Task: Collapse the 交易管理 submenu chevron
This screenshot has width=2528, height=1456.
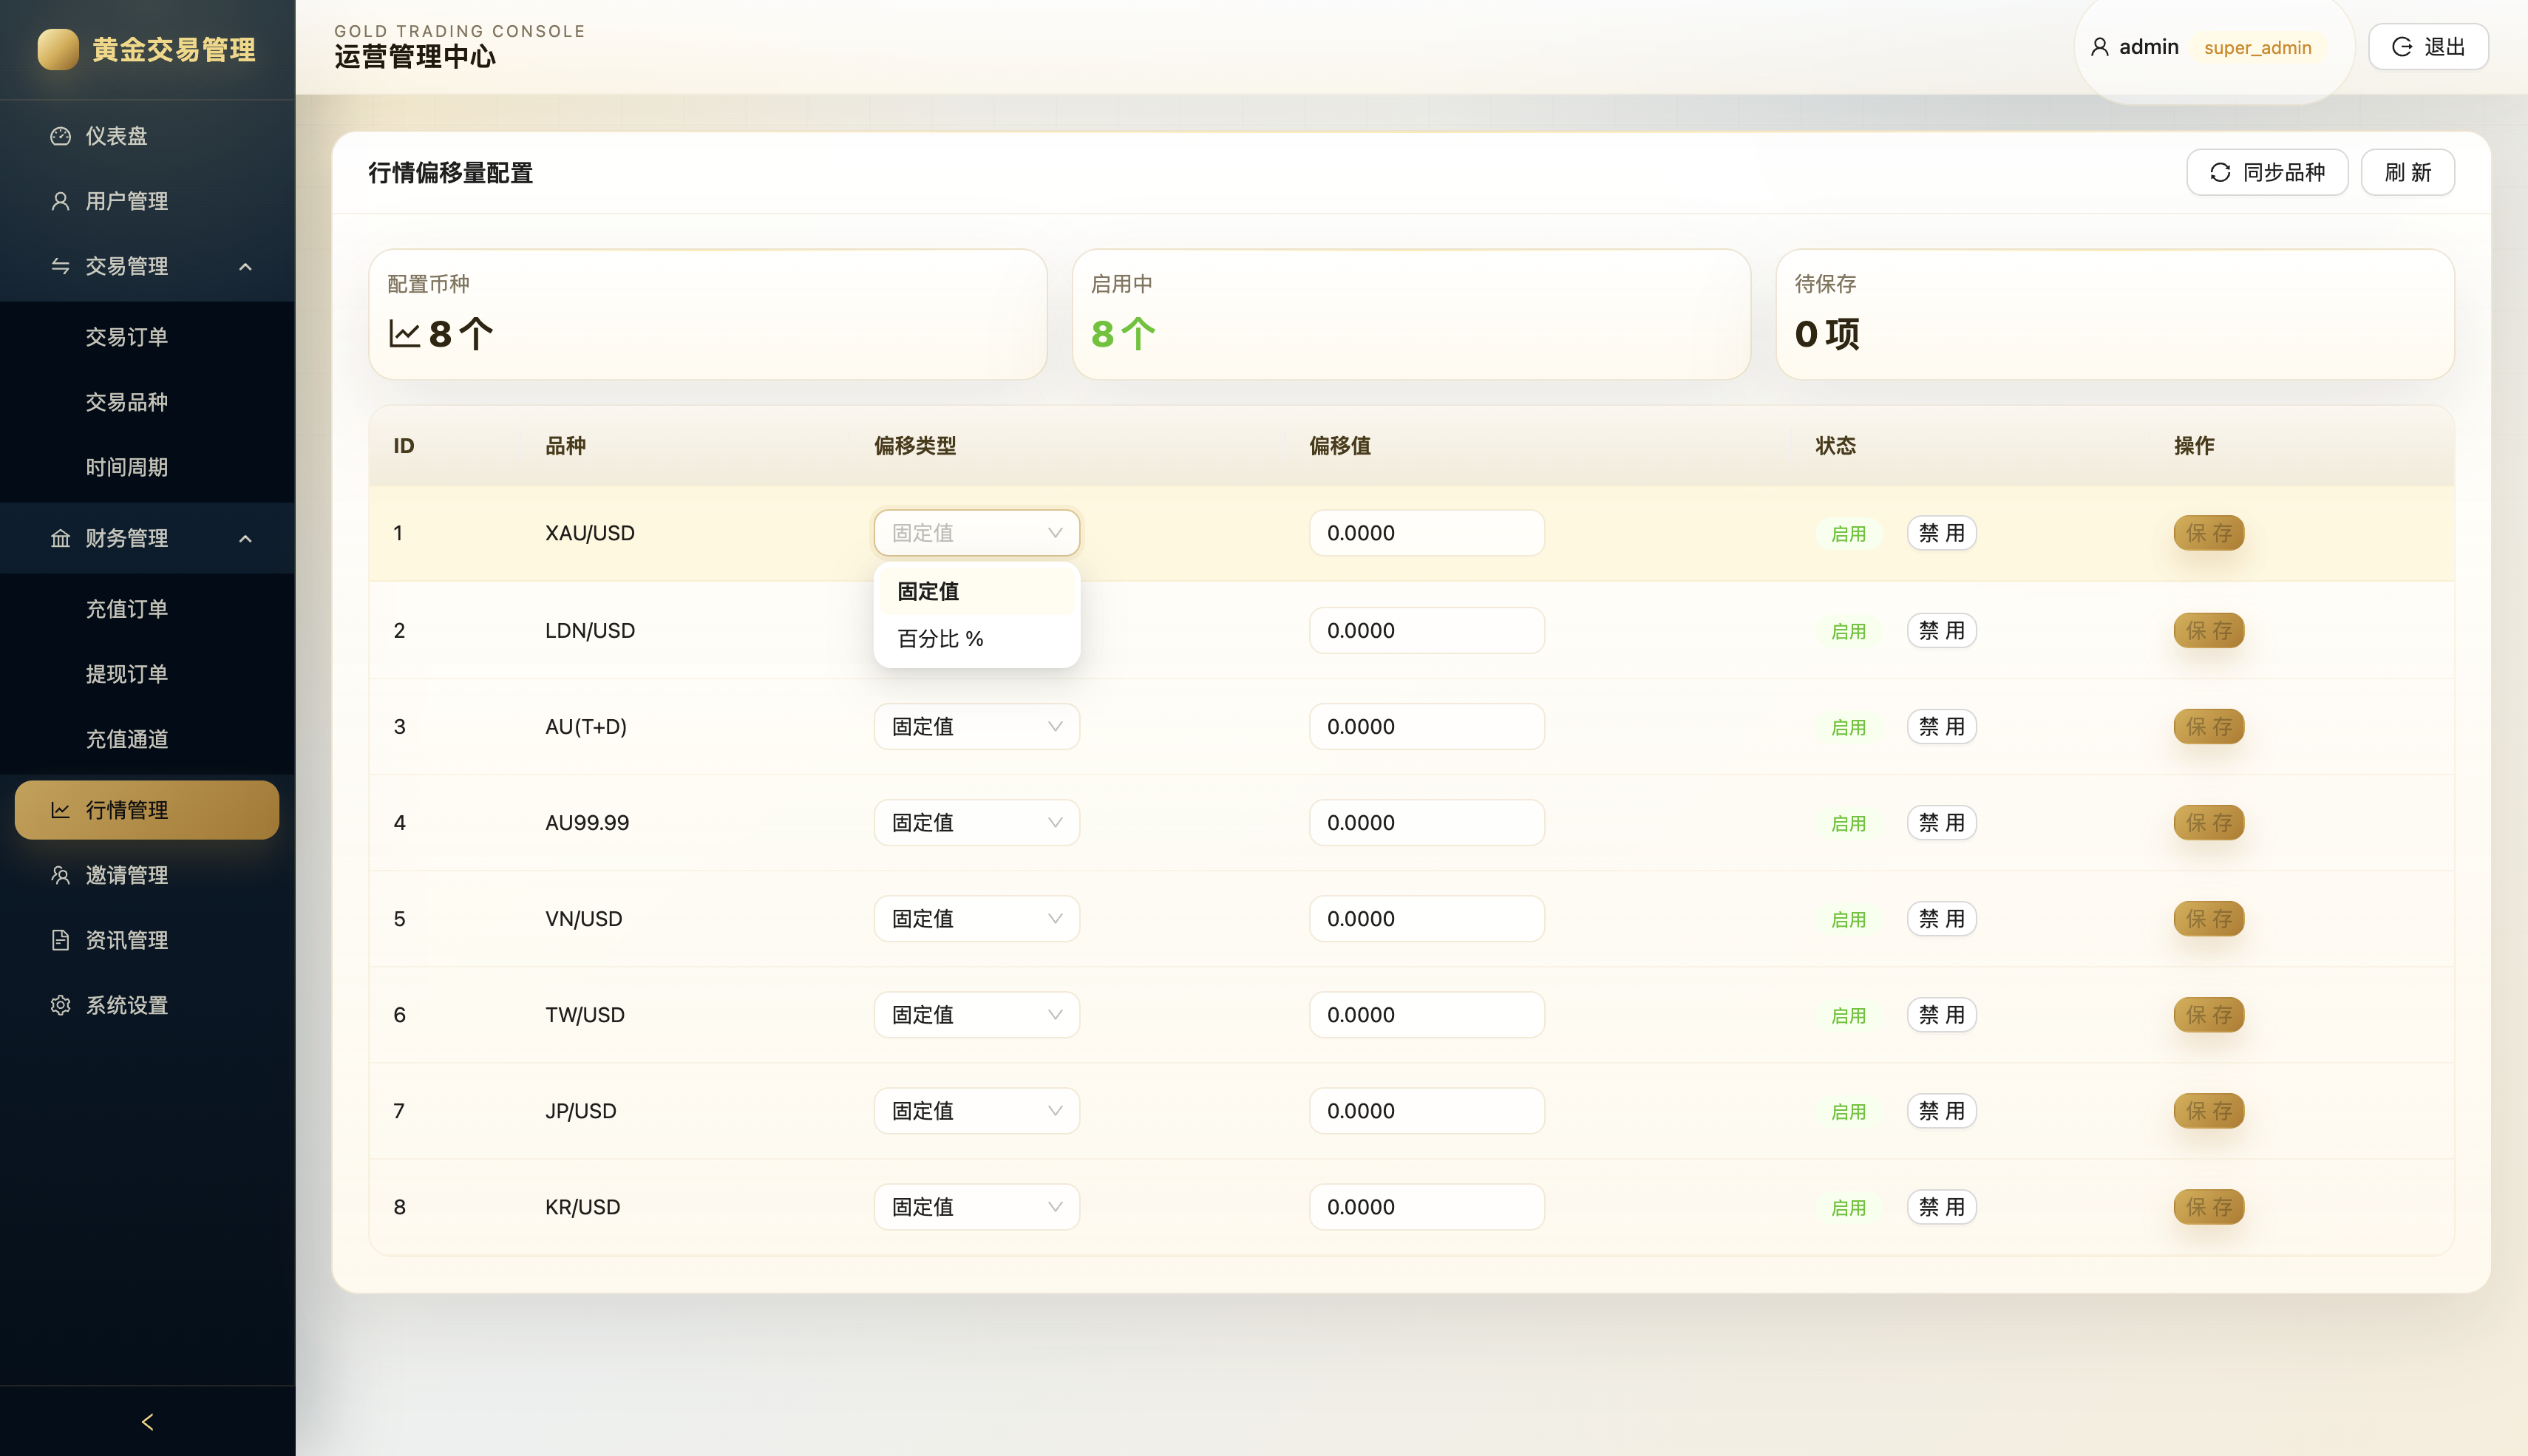Action: coord(245,266)
